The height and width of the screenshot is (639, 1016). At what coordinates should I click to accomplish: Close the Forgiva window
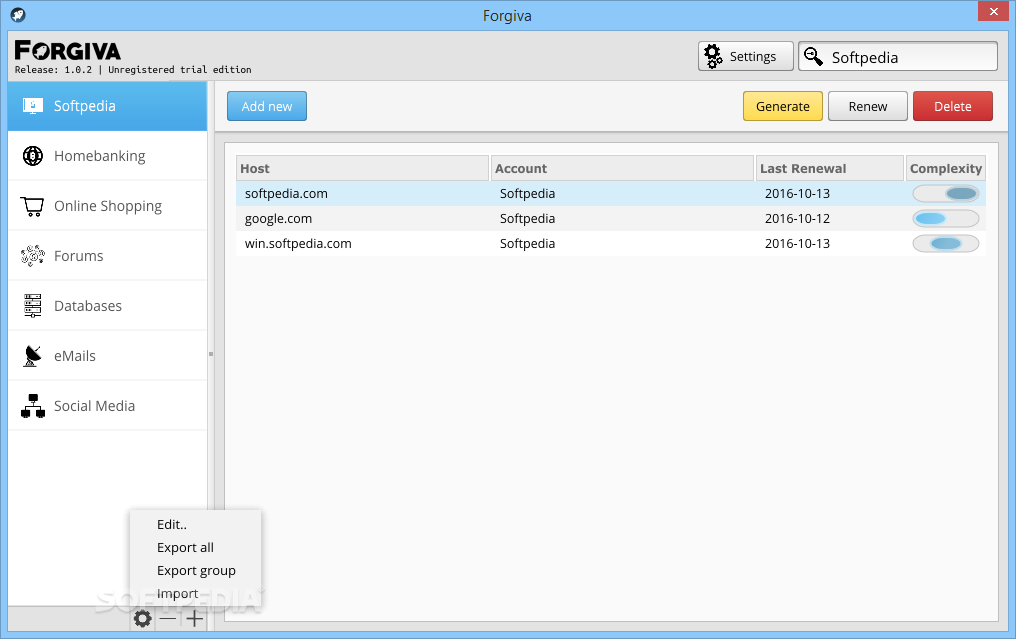(993, 11)
